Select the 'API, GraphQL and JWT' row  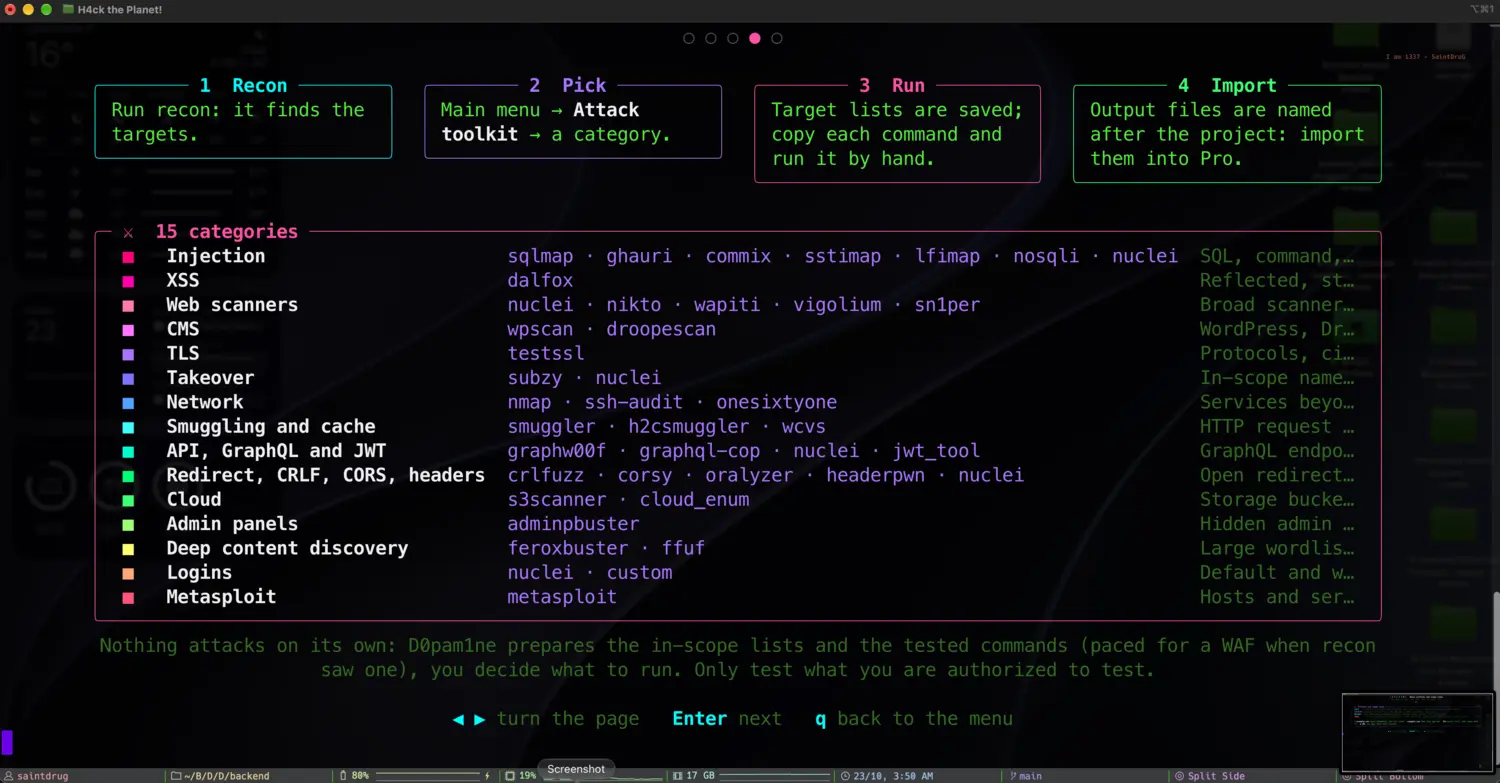738,451
